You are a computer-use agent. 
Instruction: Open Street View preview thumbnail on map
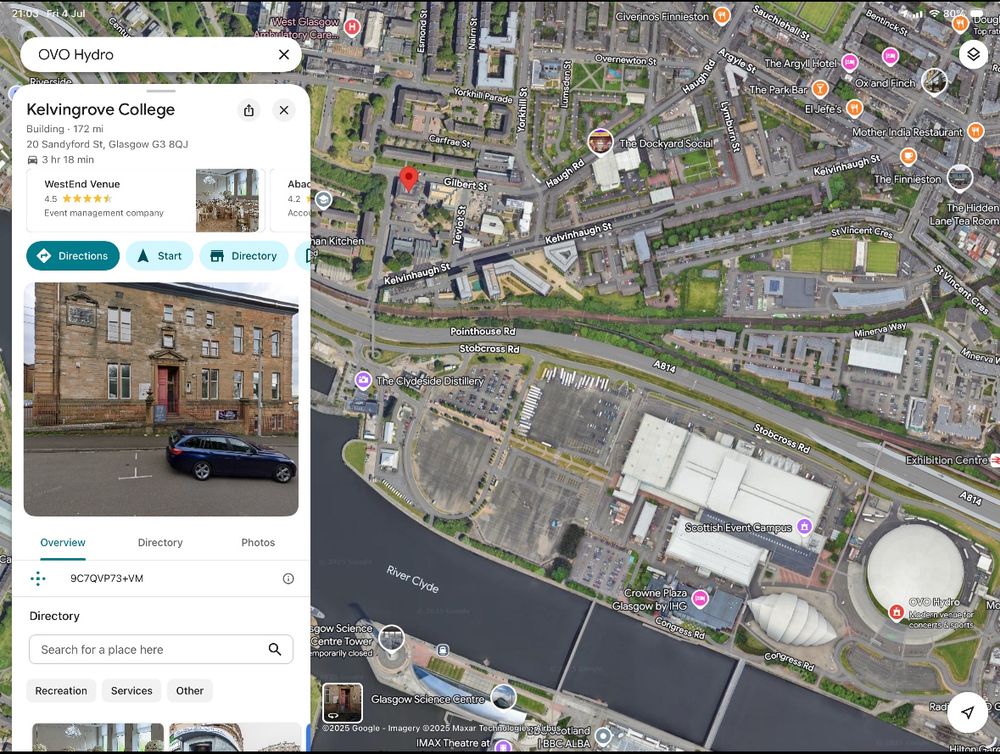click(342, 702)
